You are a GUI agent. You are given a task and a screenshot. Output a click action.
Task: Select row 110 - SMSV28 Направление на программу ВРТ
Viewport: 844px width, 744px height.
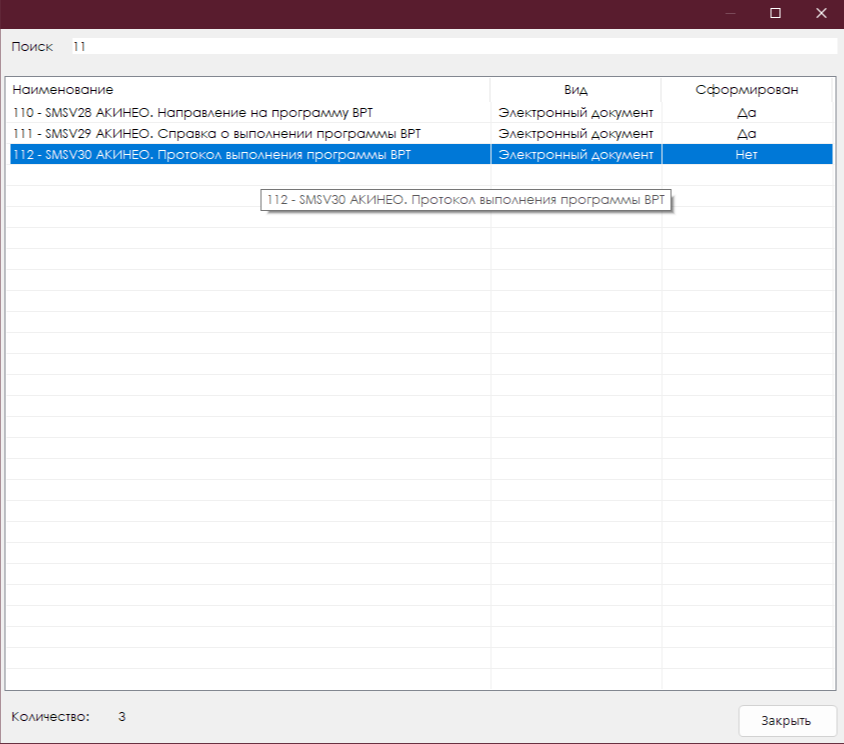(x=421, y=113)
